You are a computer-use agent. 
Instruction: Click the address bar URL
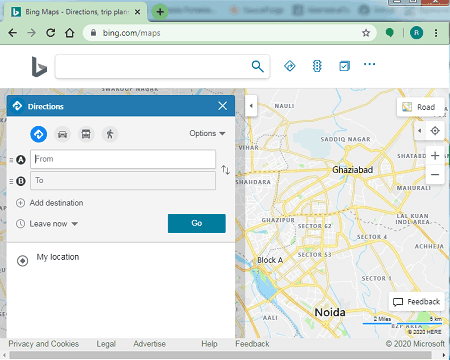tap(131, 33)
